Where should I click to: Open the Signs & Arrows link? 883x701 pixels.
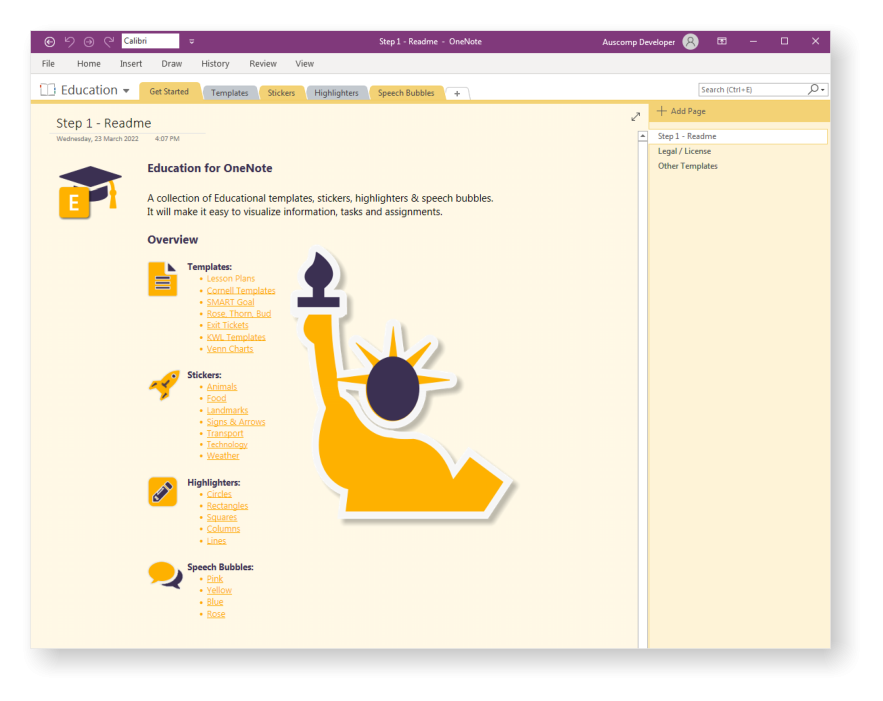pyautogui.click(x=235, y=422)
